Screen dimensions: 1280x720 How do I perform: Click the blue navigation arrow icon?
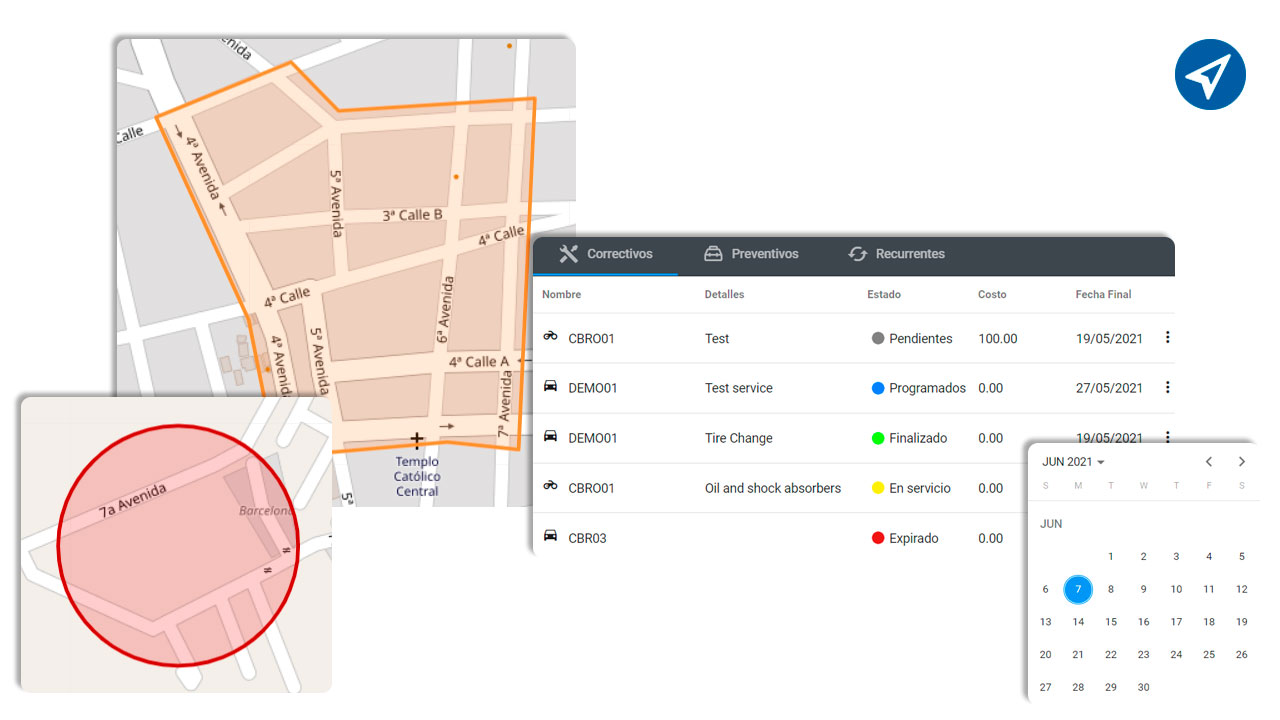click(x=1210, y=74)
